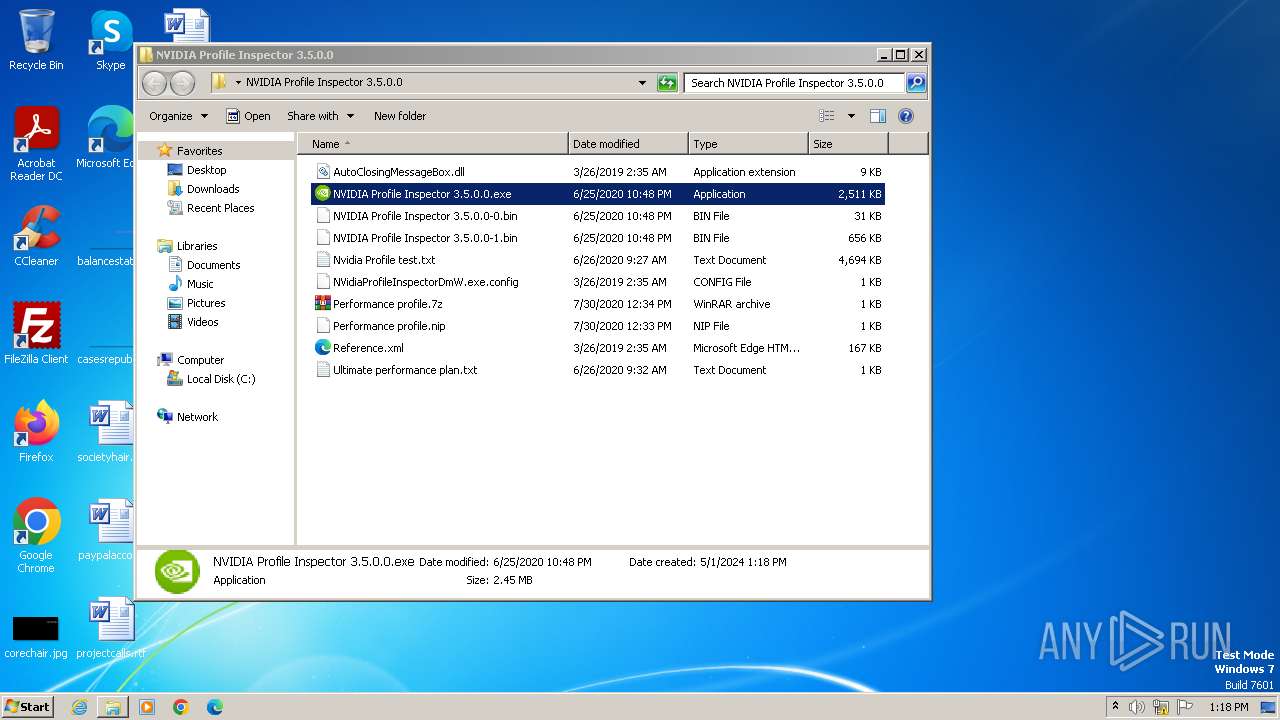Open Internet Explorer from the taskbar
The width and height of the screenshot is (1280, 720).
pos(79,707)
